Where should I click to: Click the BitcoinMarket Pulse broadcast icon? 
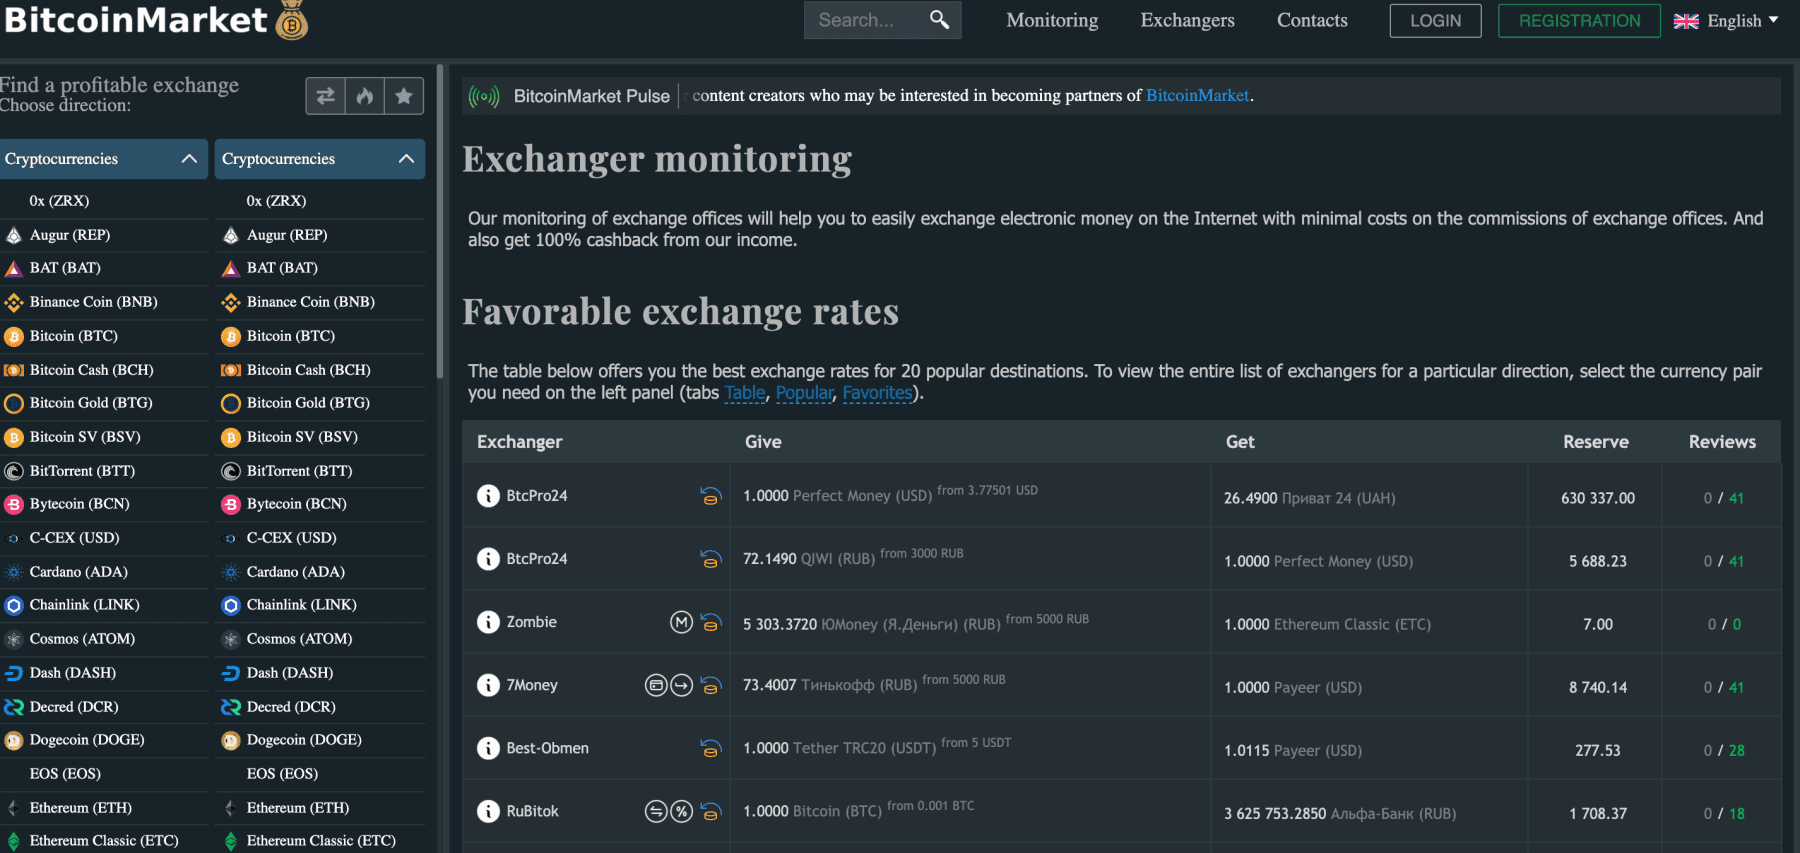(484, 96)
